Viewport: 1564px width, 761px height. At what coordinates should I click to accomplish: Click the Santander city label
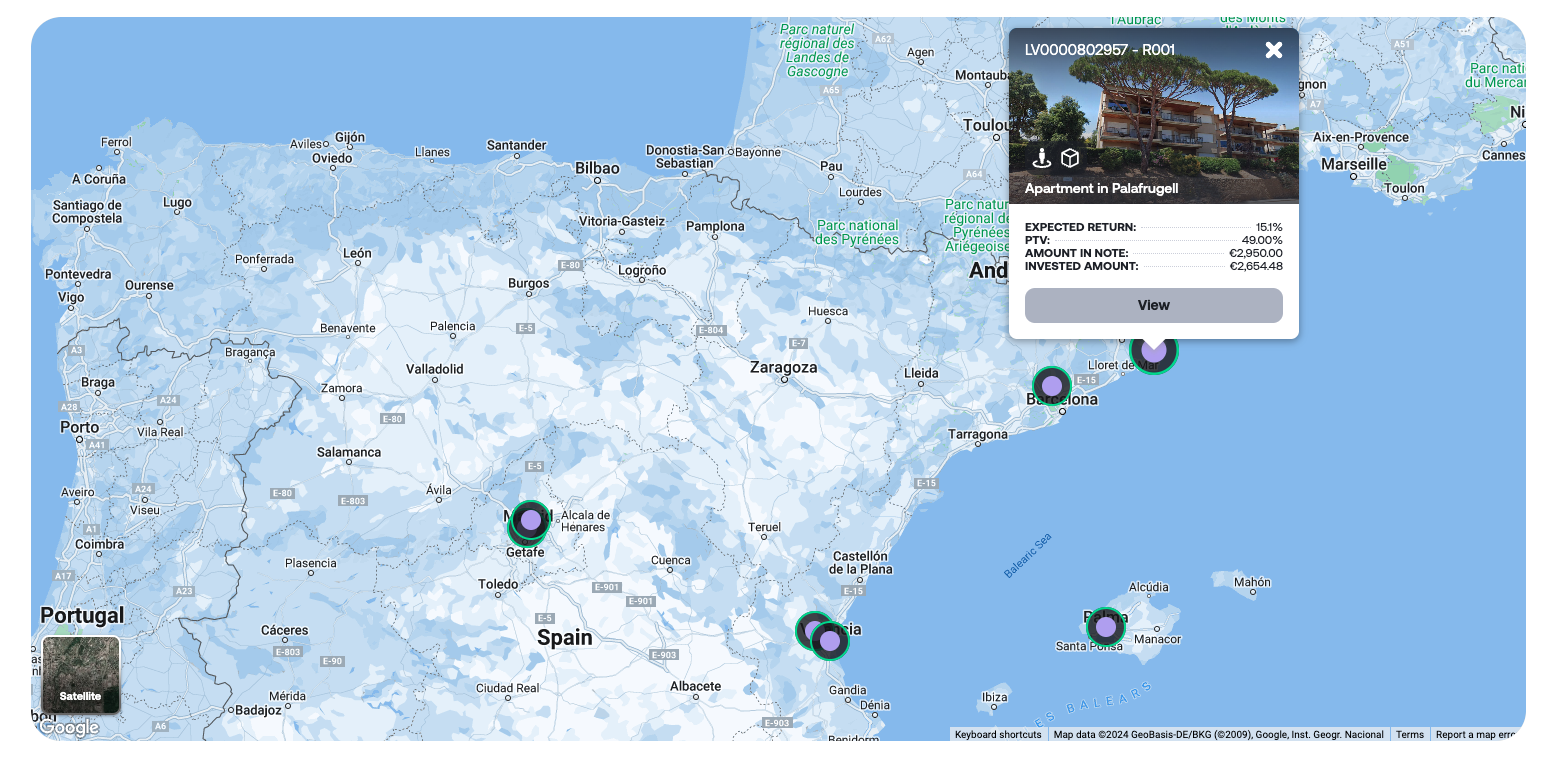(x=517, y=146)
